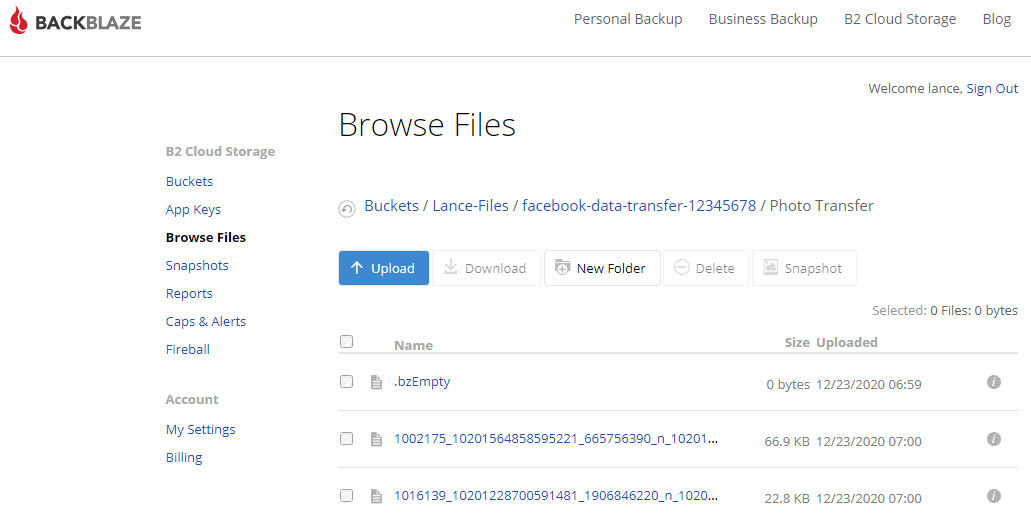Open Reports in the sidebar
This screenshot has width=1031, height=521.
[x=189, y=293]
